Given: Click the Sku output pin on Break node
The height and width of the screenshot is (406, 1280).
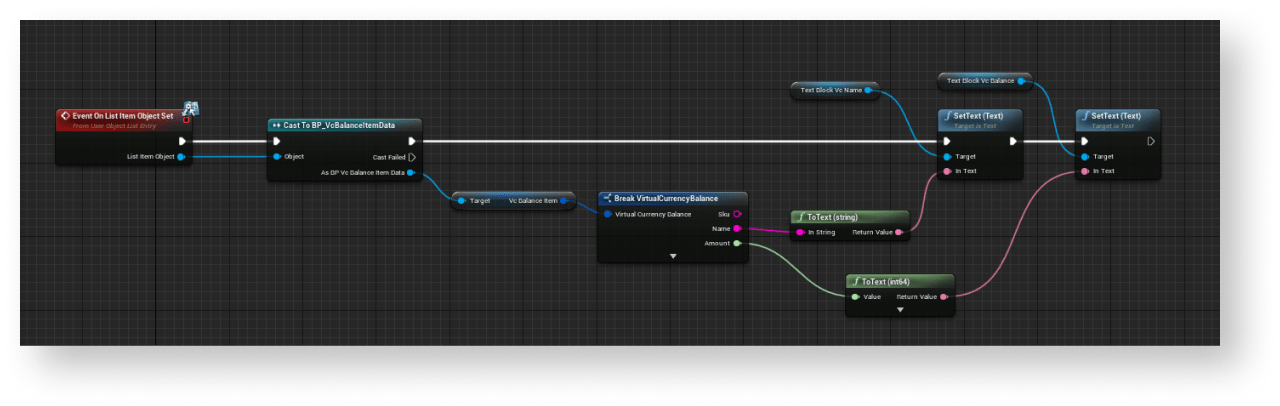Looking at the screenshot, I should click(737, 214).
